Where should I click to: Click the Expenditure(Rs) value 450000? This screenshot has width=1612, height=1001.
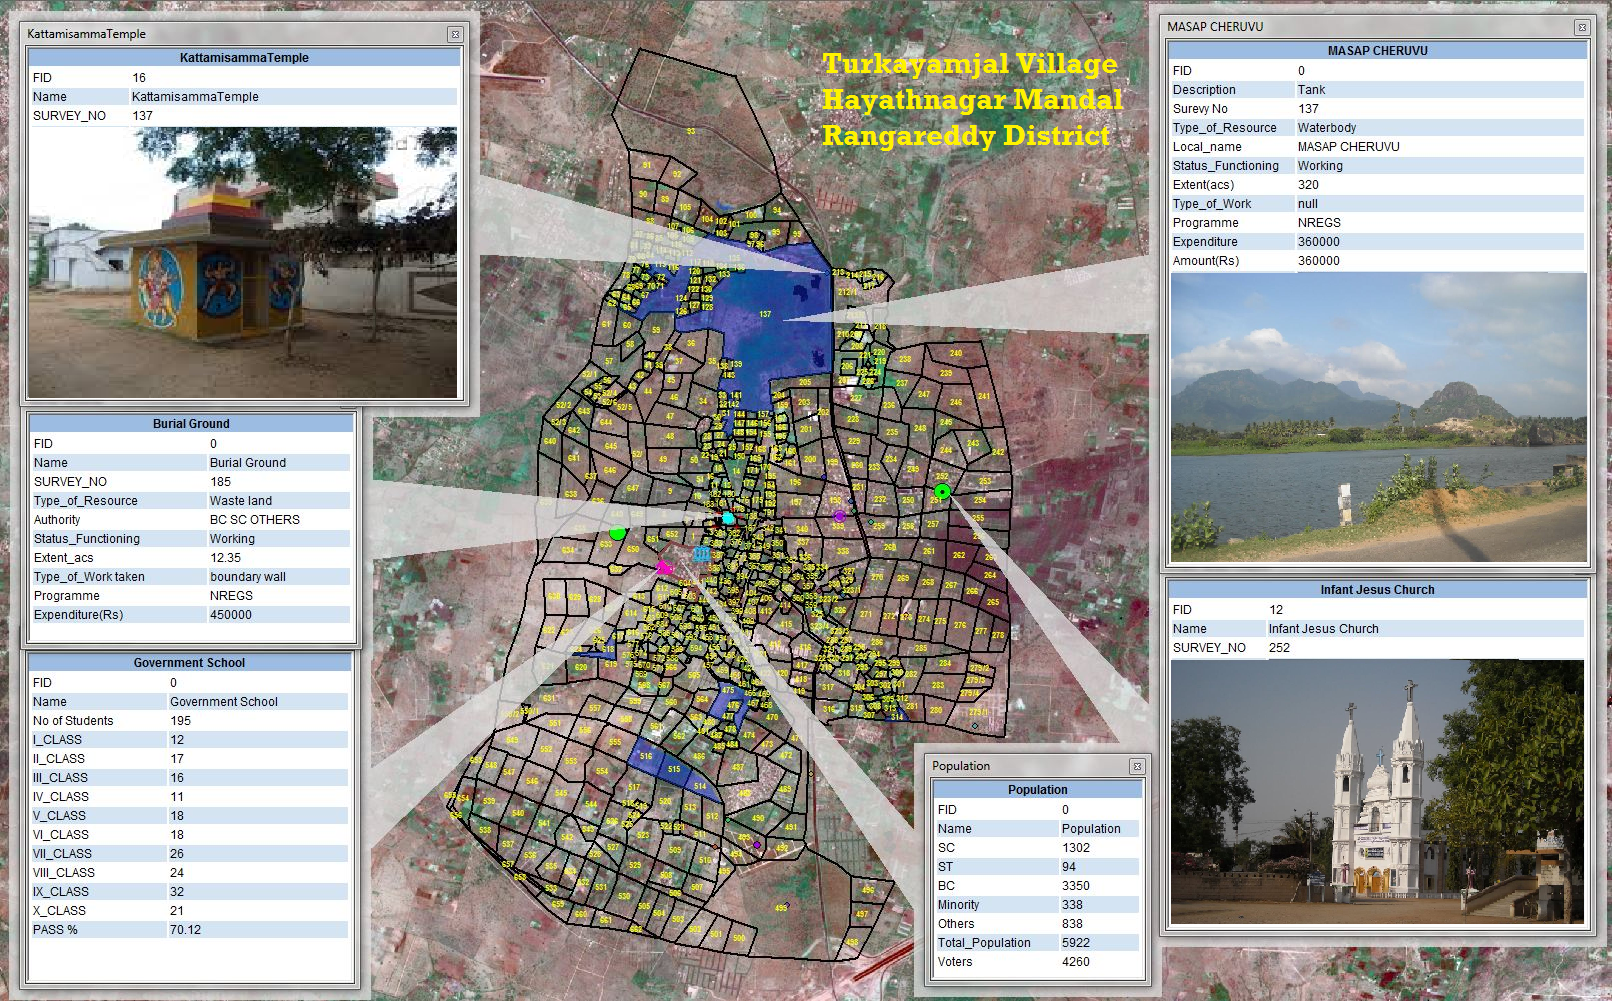[231, 615]
